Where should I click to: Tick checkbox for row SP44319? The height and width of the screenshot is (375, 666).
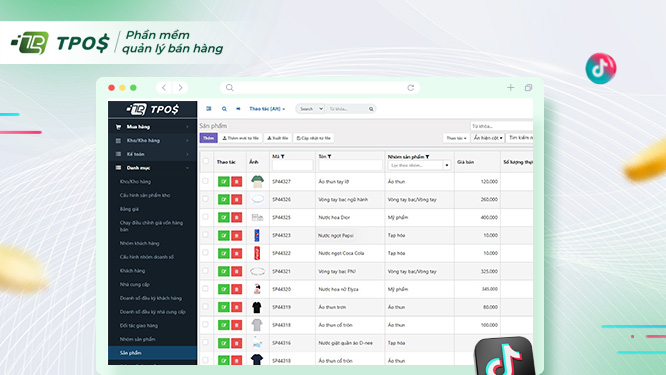tap(206, 306)
